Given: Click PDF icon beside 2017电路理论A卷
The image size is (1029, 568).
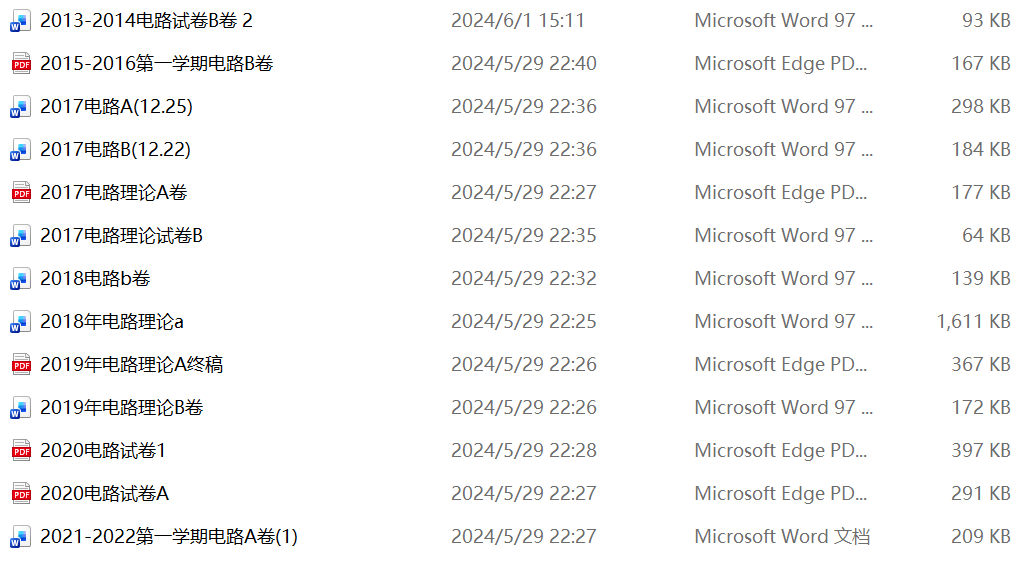Looking at the screenshot, I should (x=20, y=193).
